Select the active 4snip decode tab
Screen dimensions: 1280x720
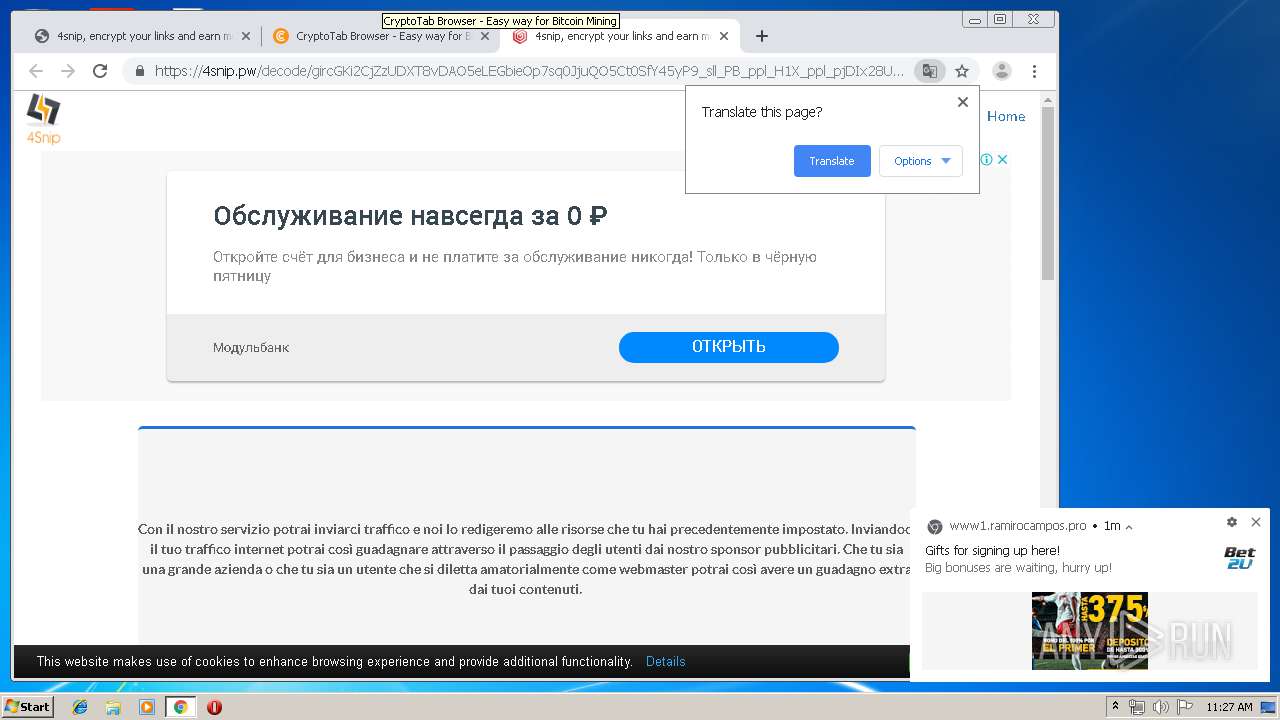point(620,36)
